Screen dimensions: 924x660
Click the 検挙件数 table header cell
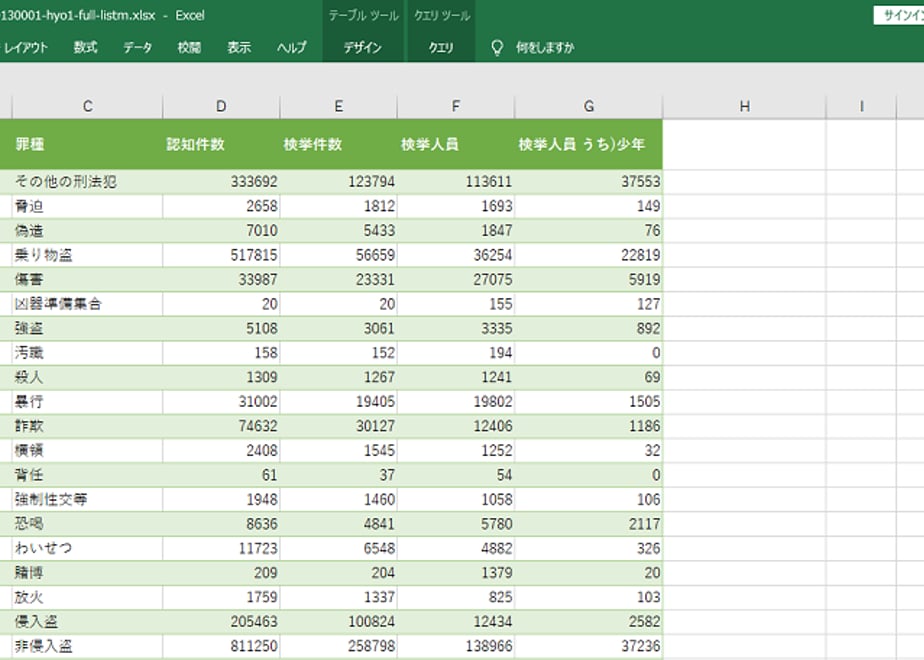[338, 144]
